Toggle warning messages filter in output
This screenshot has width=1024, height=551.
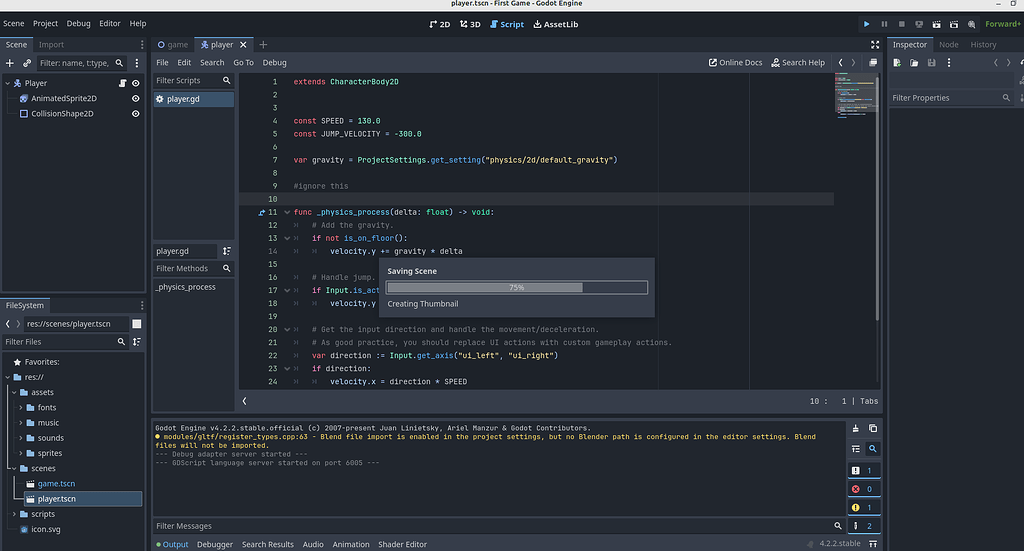pos(863,507)
